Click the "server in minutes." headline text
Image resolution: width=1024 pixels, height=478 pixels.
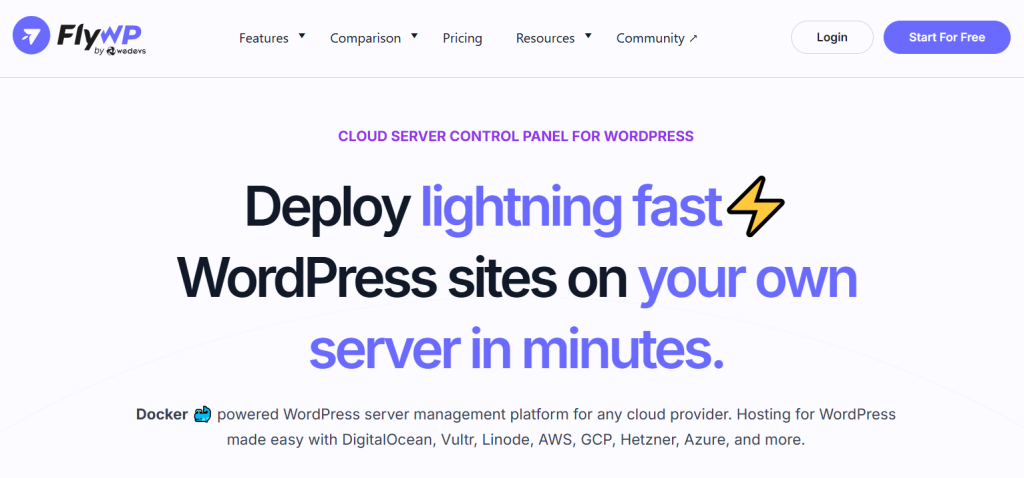click(516, 349)
